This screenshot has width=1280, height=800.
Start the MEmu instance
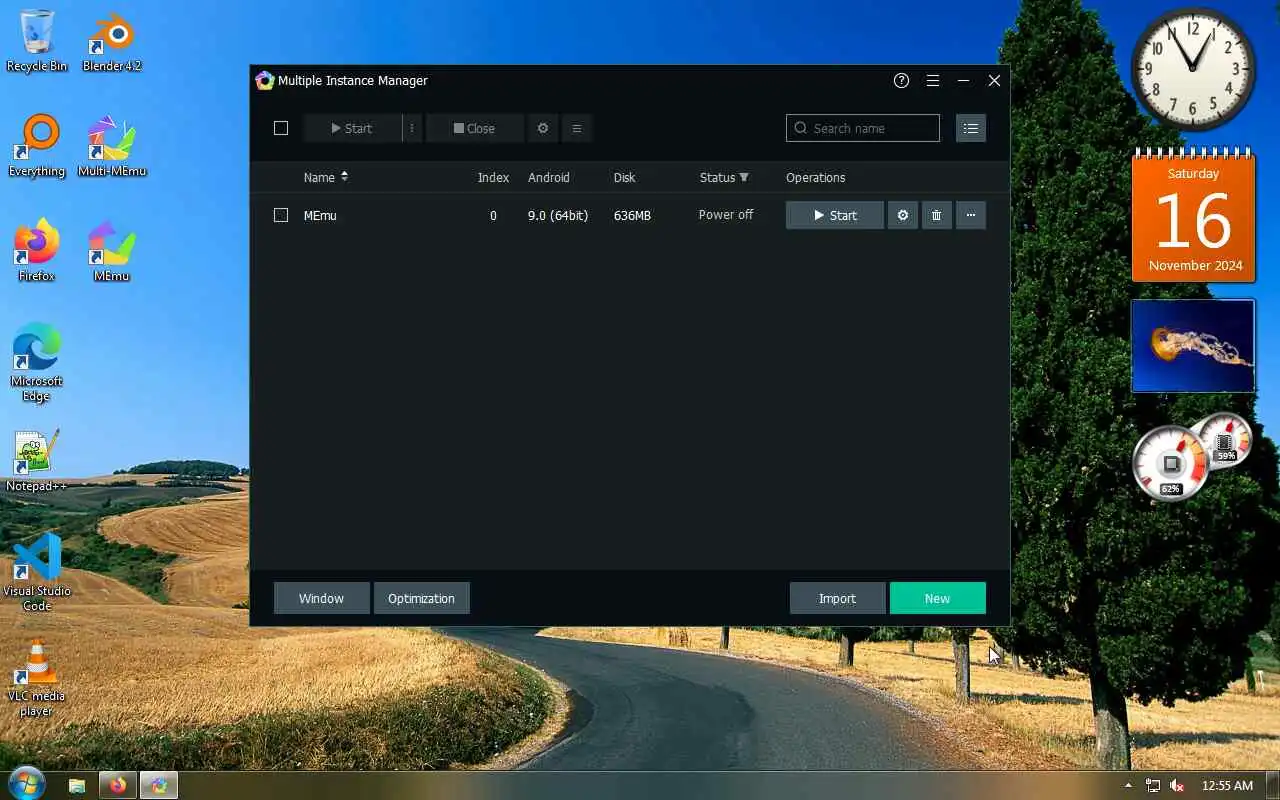(835, 215)
